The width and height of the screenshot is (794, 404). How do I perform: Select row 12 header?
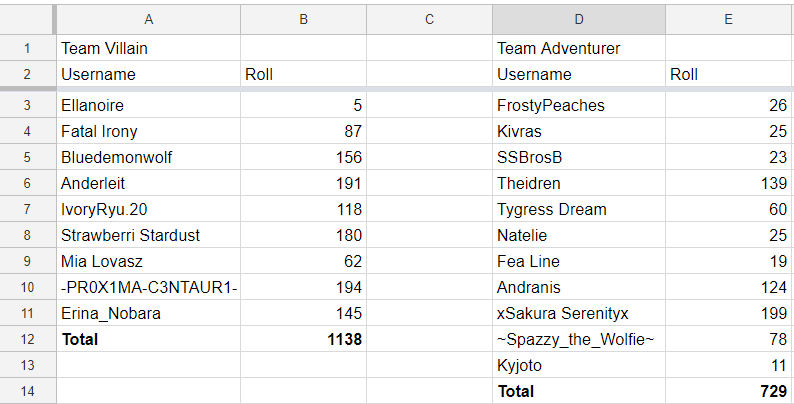pyautogui.click(x=27, y=339)
